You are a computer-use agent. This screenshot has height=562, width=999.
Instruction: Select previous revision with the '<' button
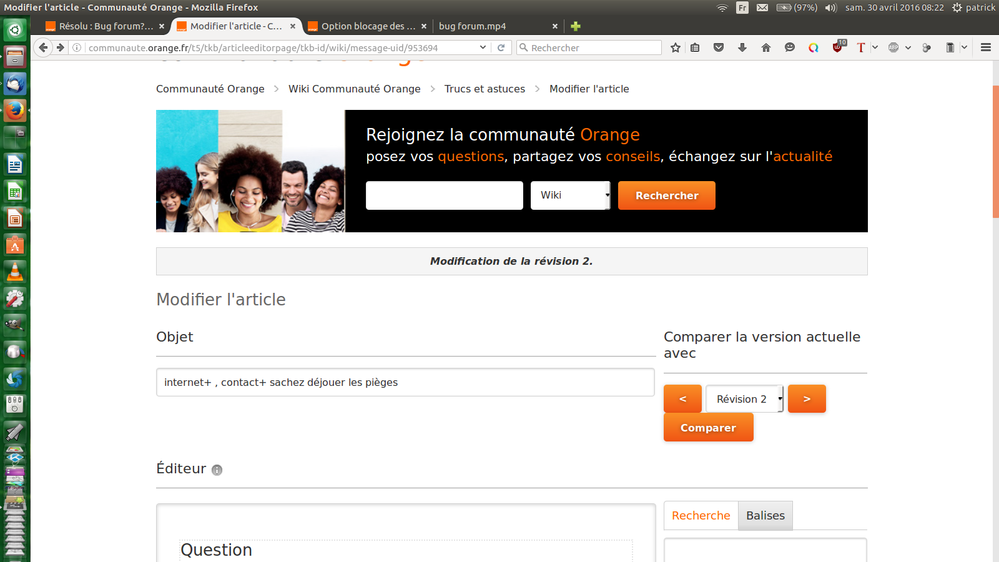[x=682, y=399]
